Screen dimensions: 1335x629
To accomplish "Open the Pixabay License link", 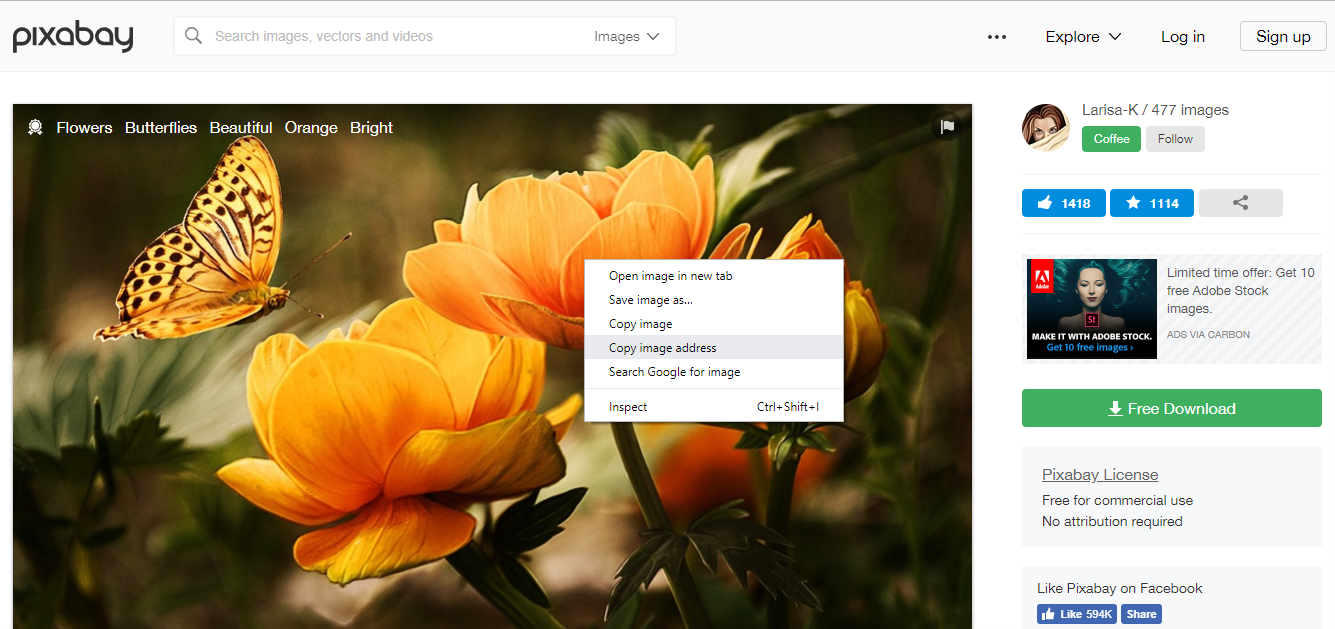I will pos(1100,475).
